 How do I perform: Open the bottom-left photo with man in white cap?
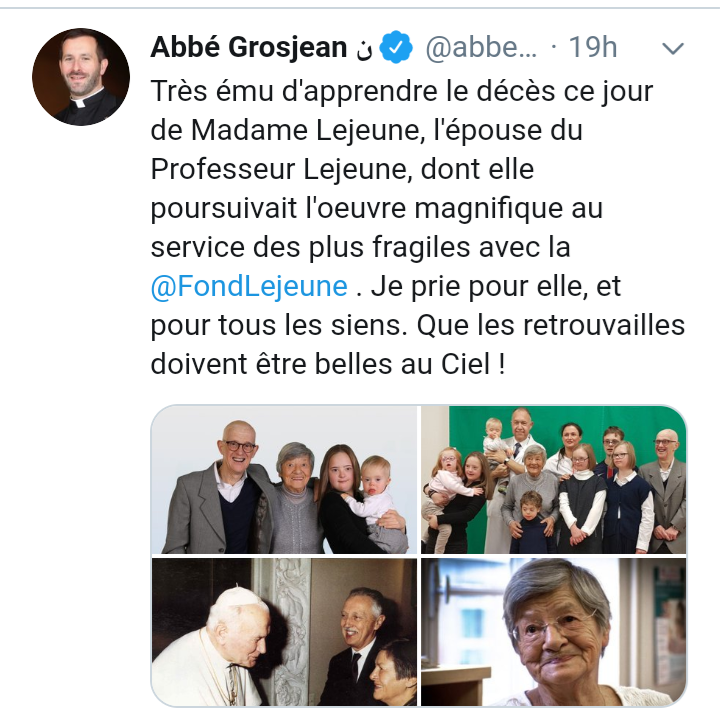click(284, 632)
